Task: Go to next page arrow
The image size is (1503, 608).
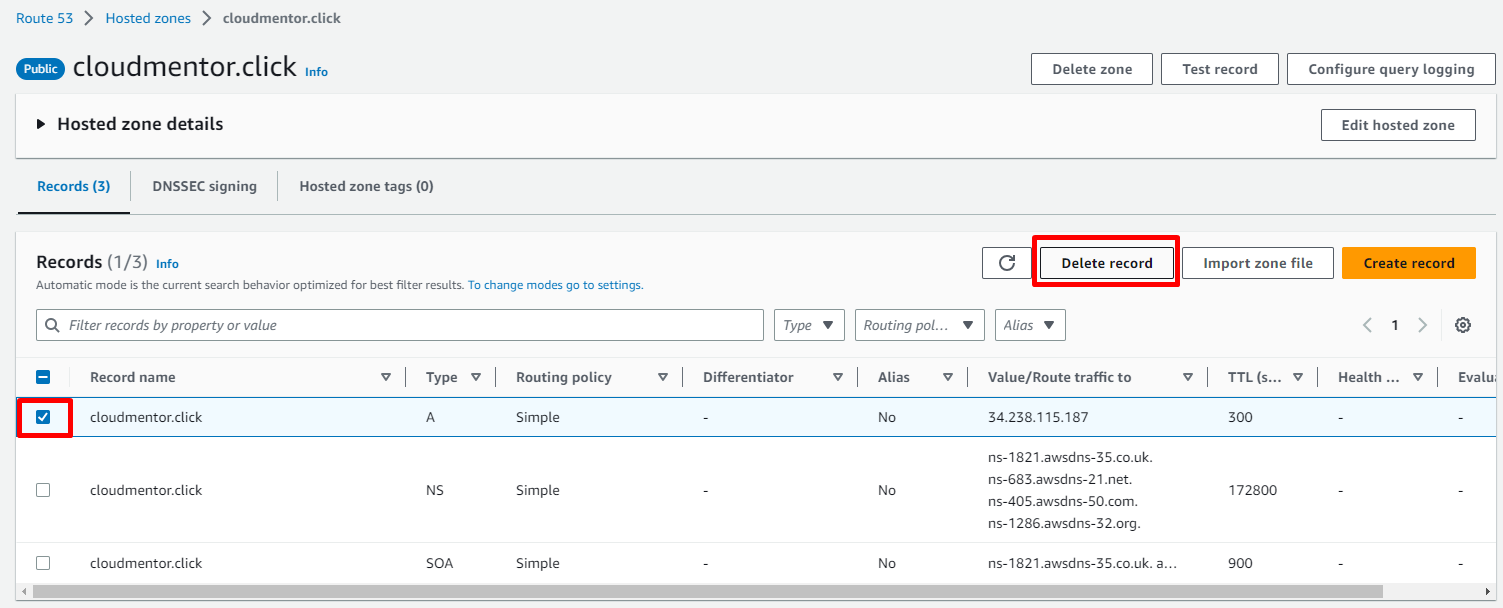Action: (x=1422, y=325)
